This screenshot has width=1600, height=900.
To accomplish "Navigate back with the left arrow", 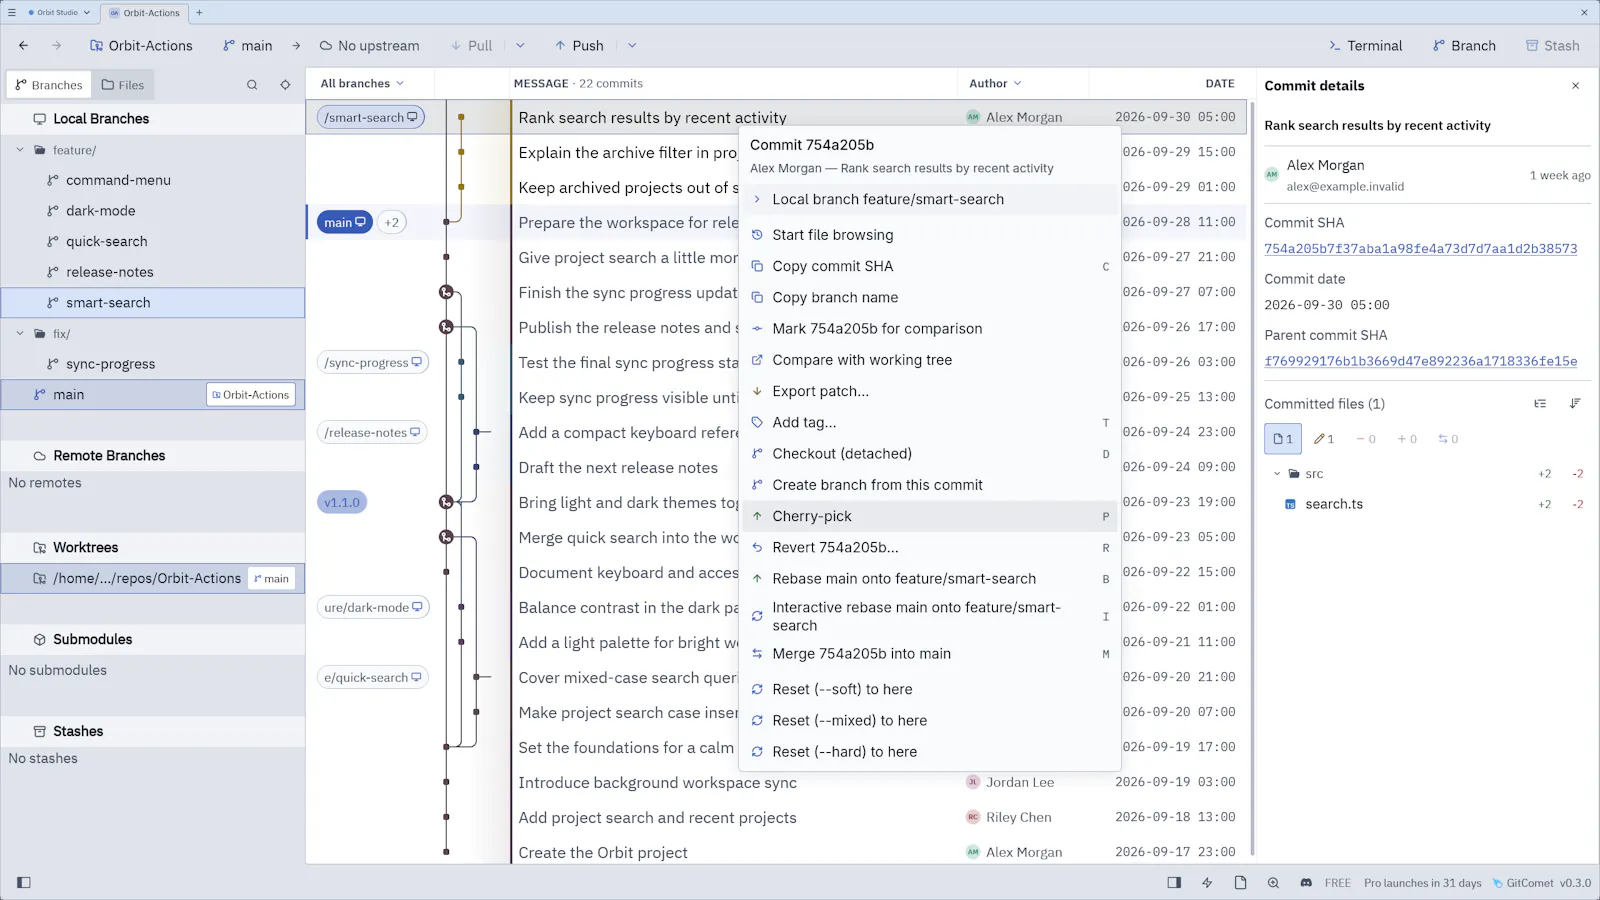I will pyautogui.click(x=24, y=46).
